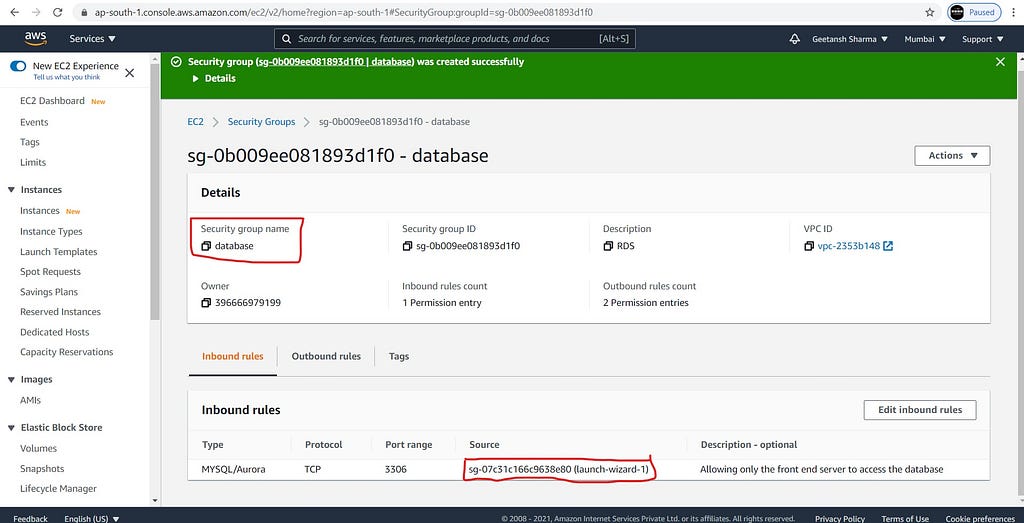
Task: Open Lifecycle Manager in sidebar
Action: point(58,489)
